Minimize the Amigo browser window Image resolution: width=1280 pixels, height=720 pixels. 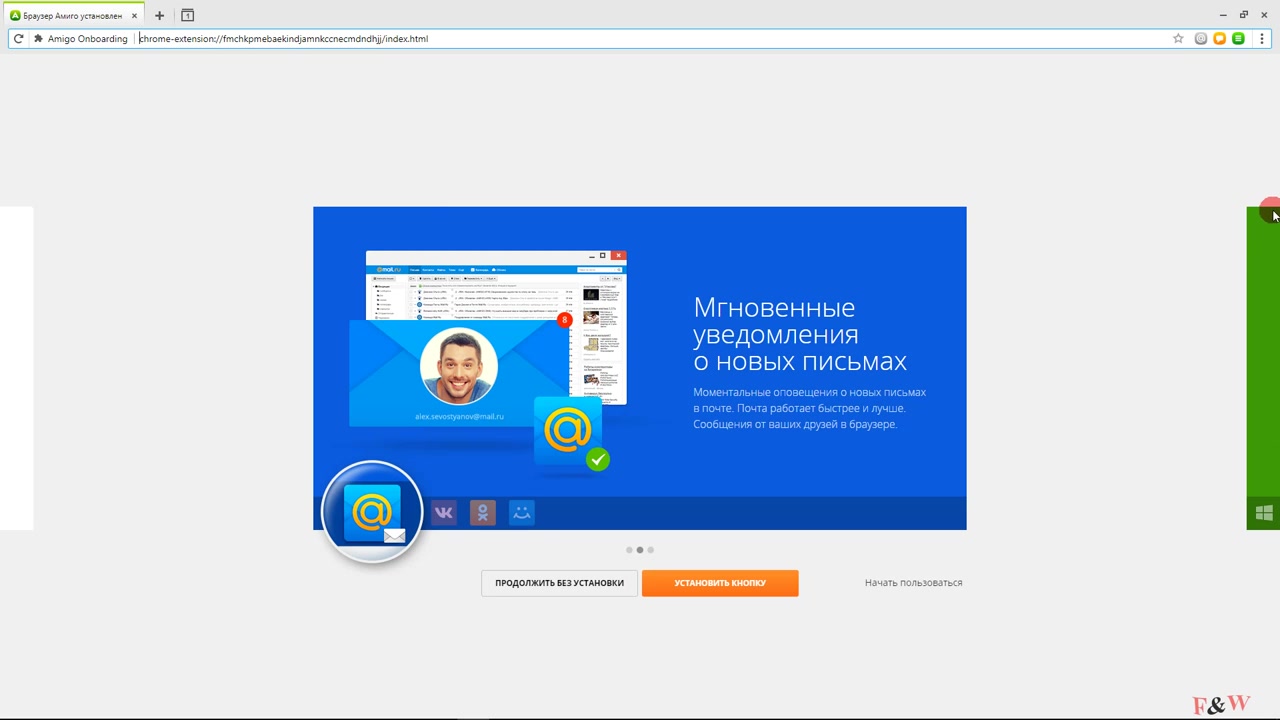coord(1223,15)
